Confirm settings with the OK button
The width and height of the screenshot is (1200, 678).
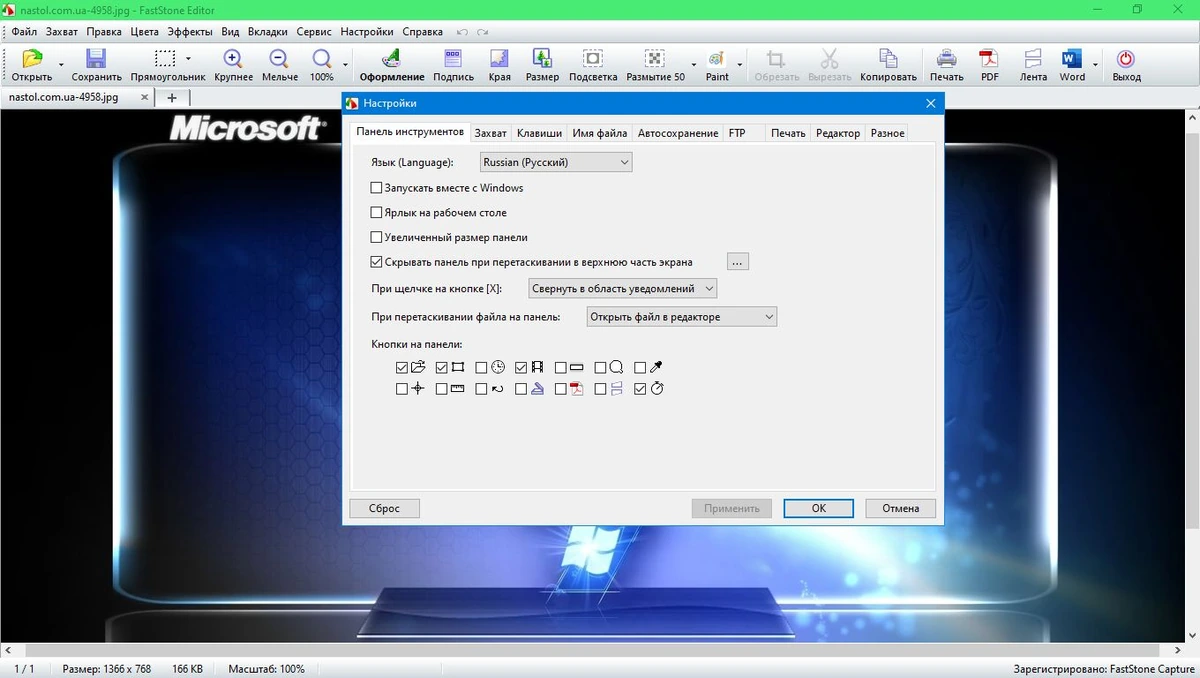[818, 508]
